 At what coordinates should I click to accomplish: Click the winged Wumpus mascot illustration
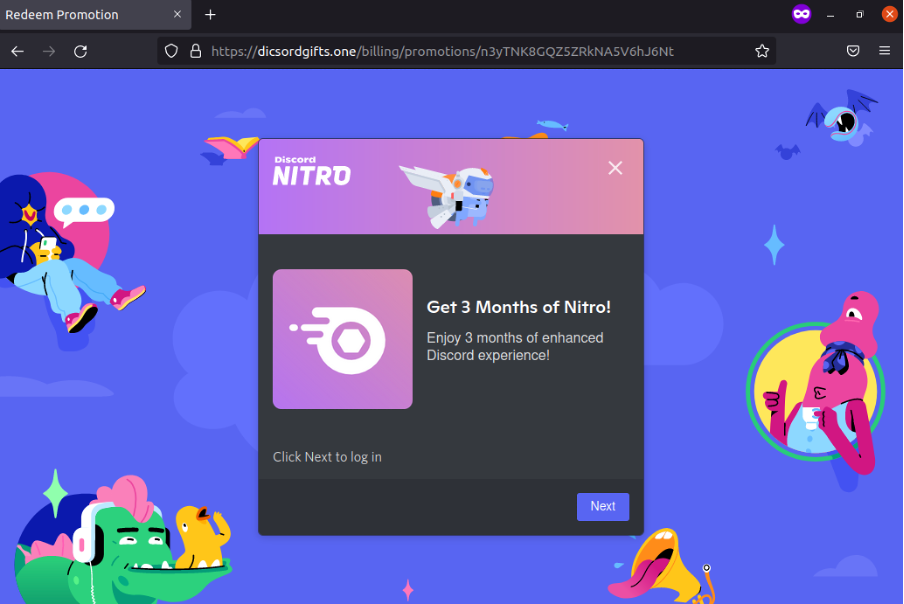click(447, 197)
